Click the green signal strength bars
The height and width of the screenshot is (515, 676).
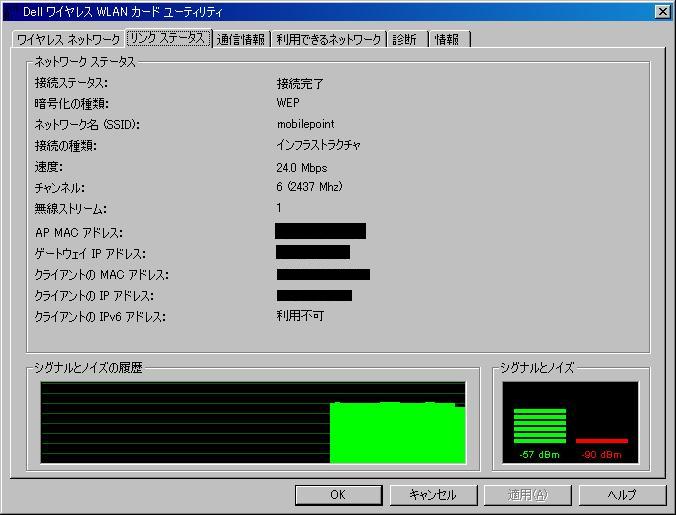[540, 426]
